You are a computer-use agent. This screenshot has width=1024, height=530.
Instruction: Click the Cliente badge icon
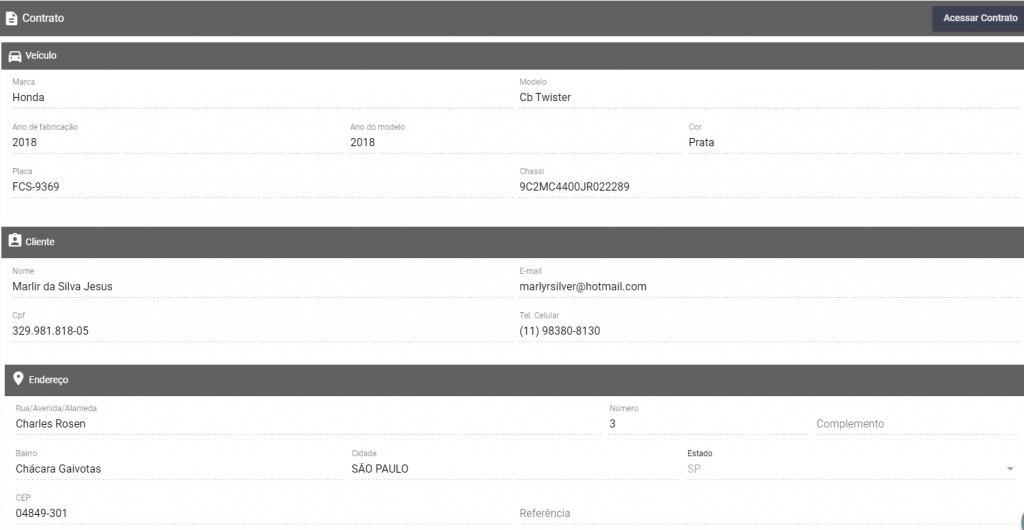pos(14,241)
